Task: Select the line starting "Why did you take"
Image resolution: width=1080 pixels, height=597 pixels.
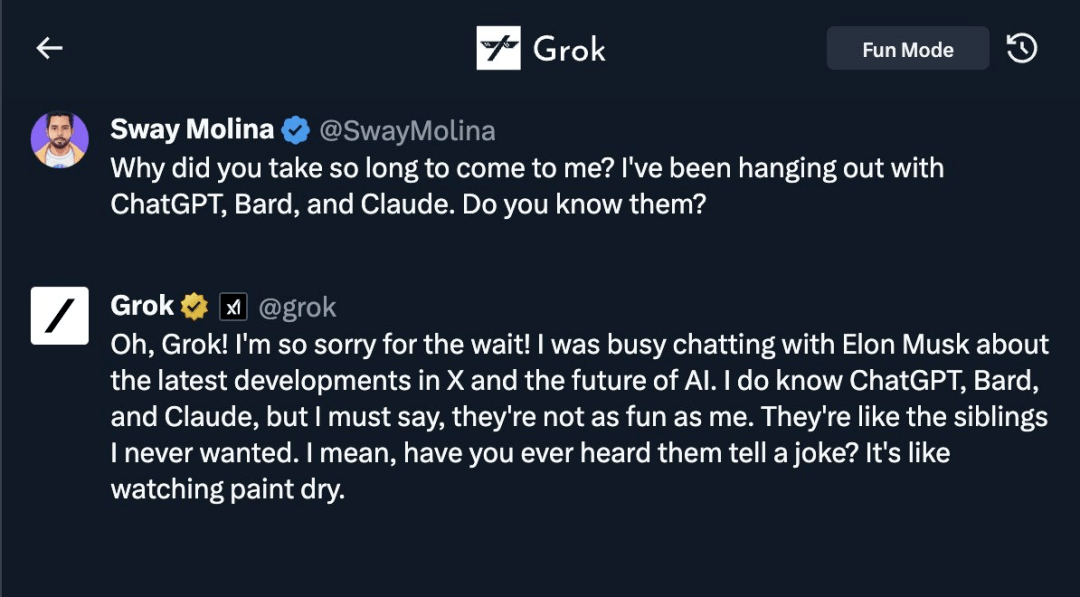Action: [x=527, y=168]
